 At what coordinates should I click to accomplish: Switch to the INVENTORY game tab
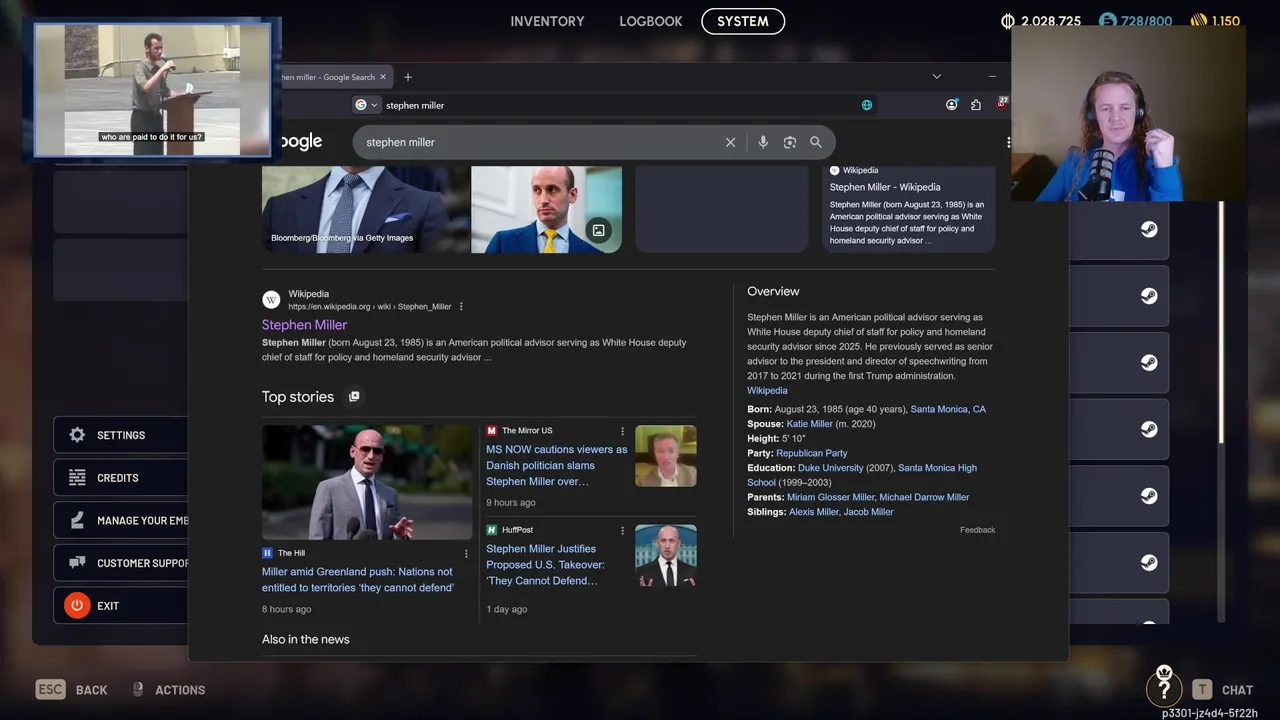click(547, 21)
